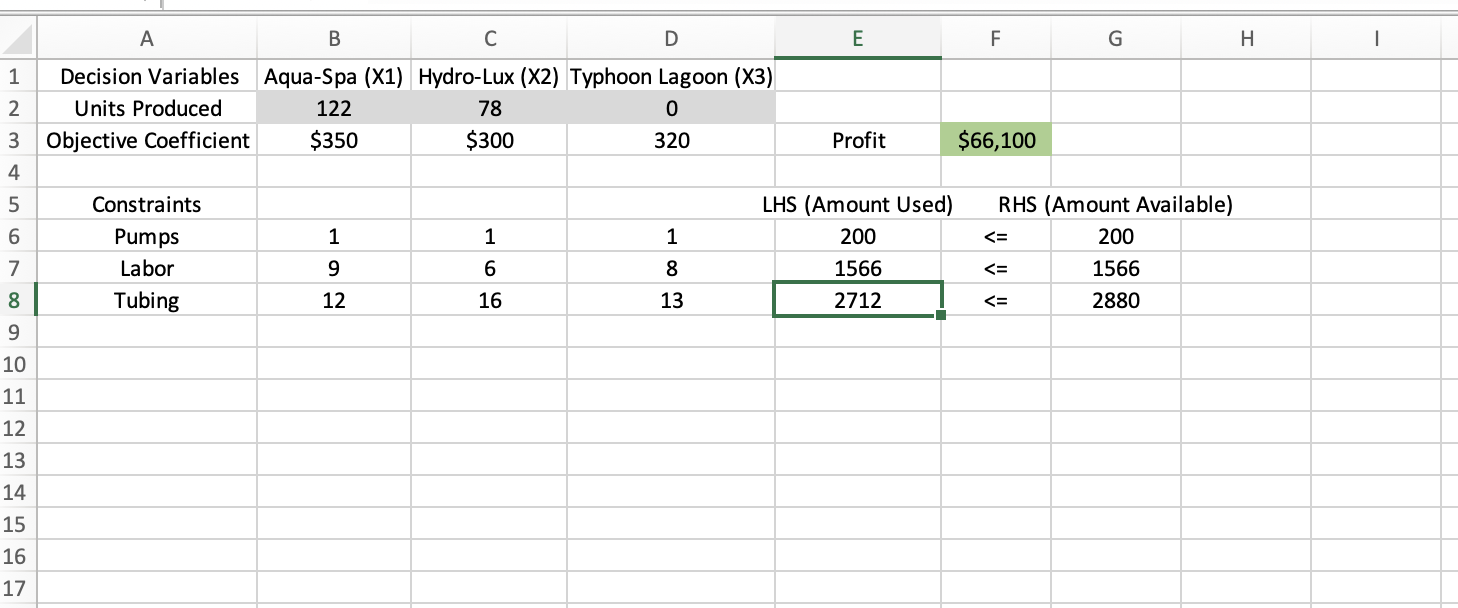Select the Pumps constraint label
1458x608 pixels.
coord(146,236)
